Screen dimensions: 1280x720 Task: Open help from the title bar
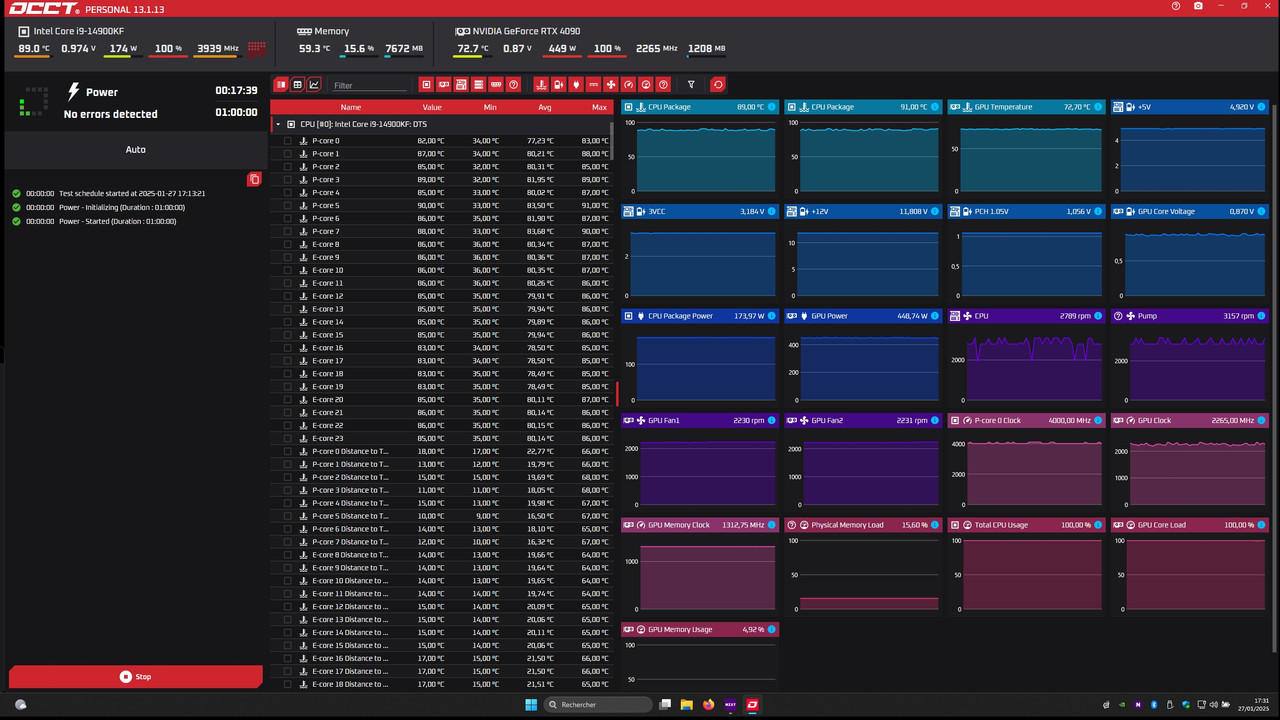[x=1176, y=6]
